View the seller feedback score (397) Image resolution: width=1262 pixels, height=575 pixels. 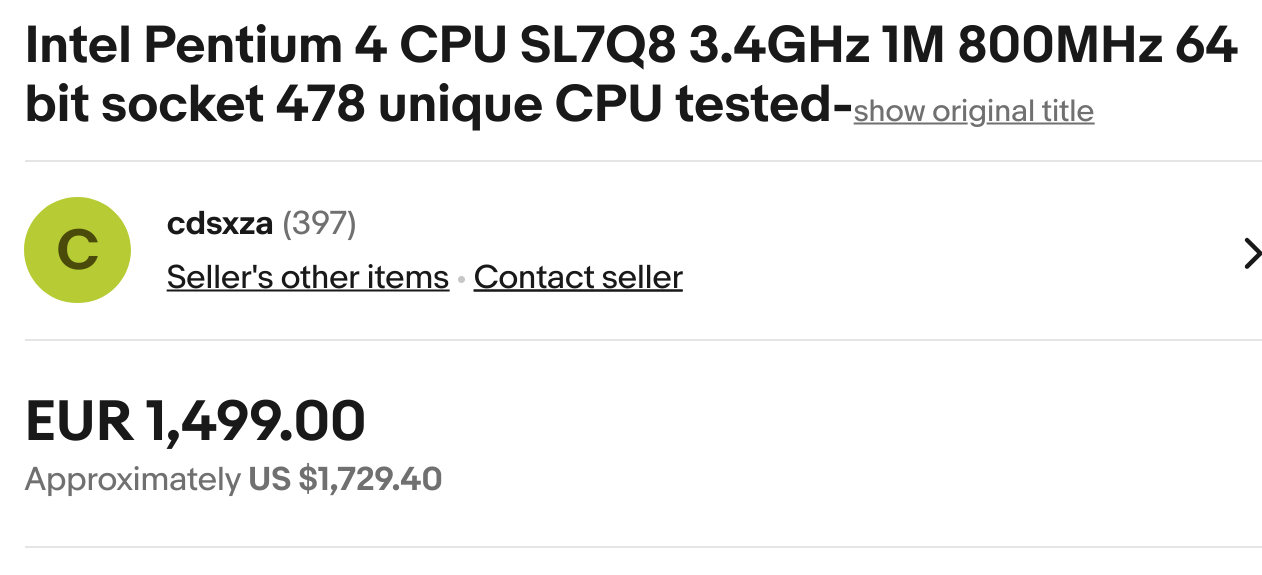tap(319, 223)
